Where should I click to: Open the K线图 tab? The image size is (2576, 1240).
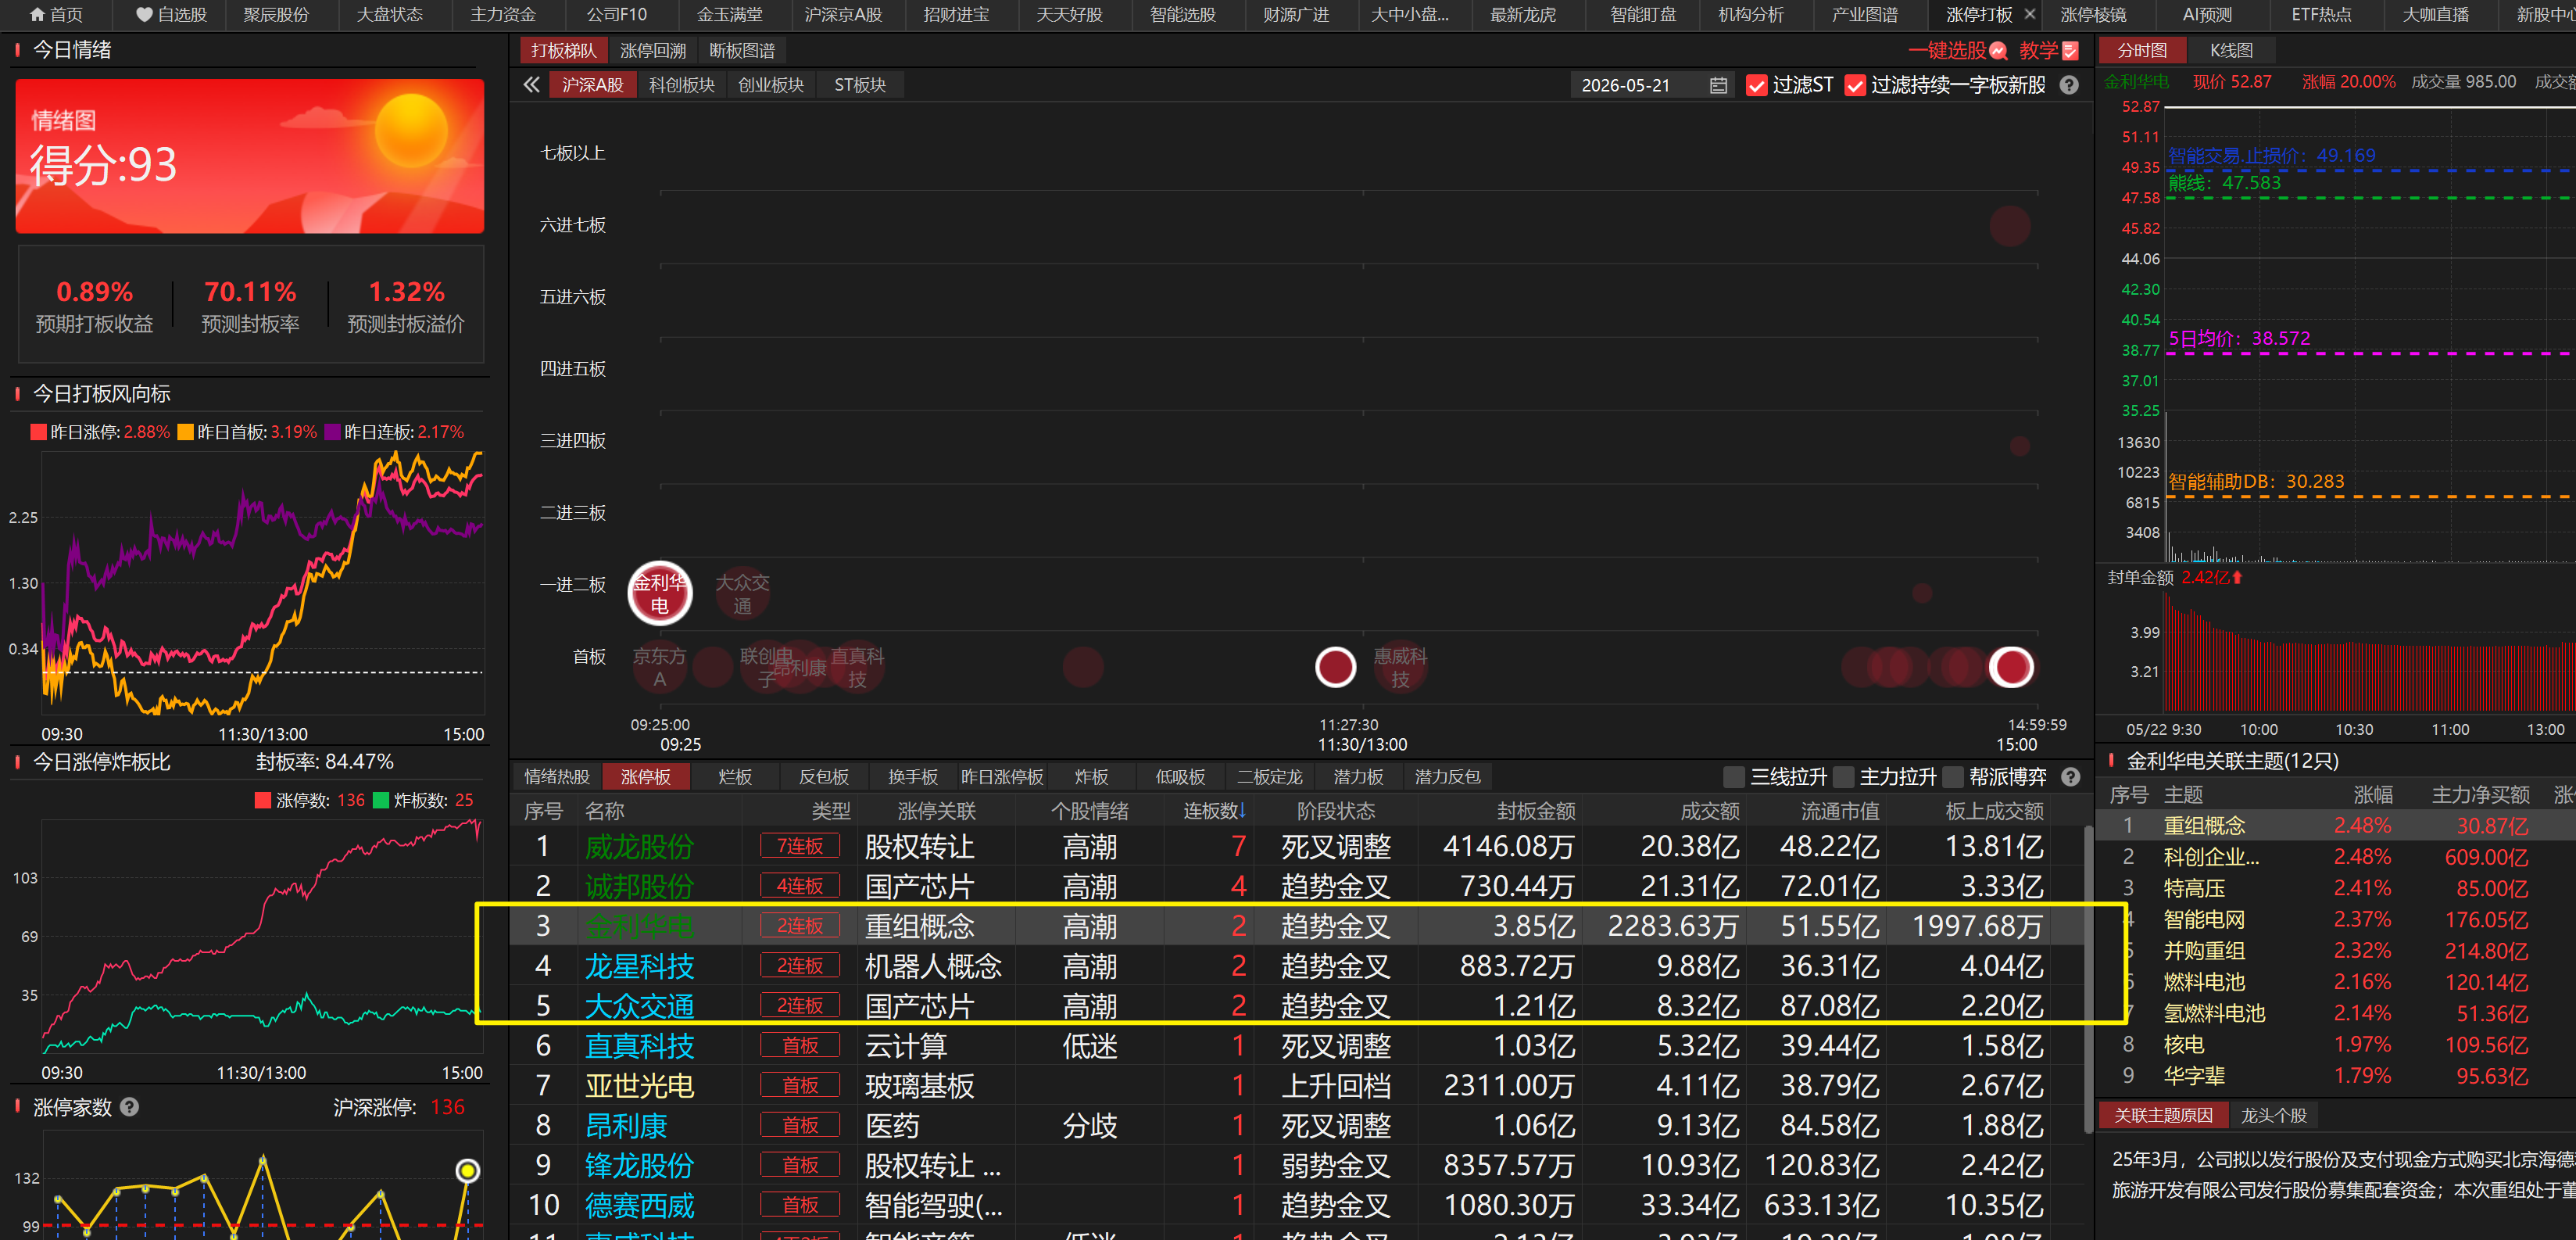coord(2231,51)
